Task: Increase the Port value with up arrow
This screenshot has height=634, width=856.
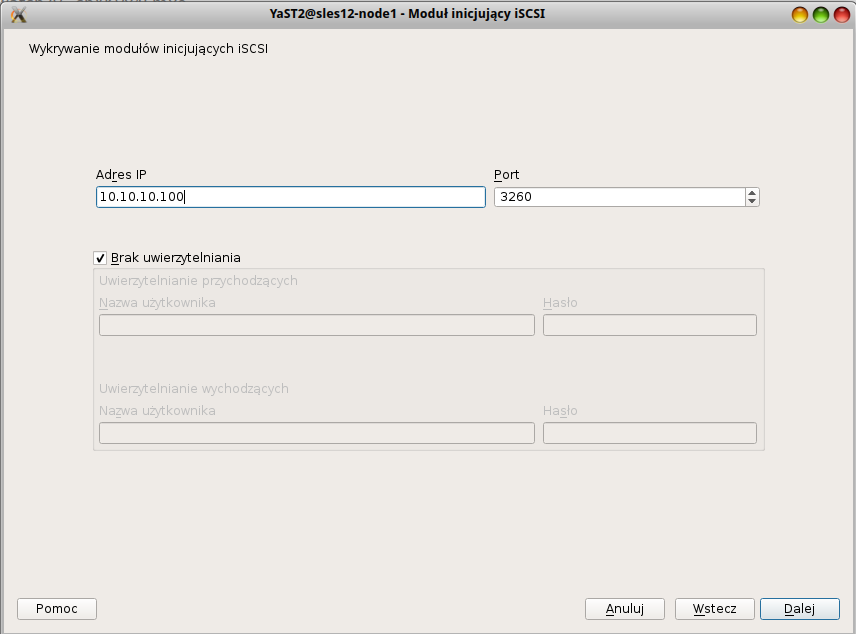Action: [752, 193]
